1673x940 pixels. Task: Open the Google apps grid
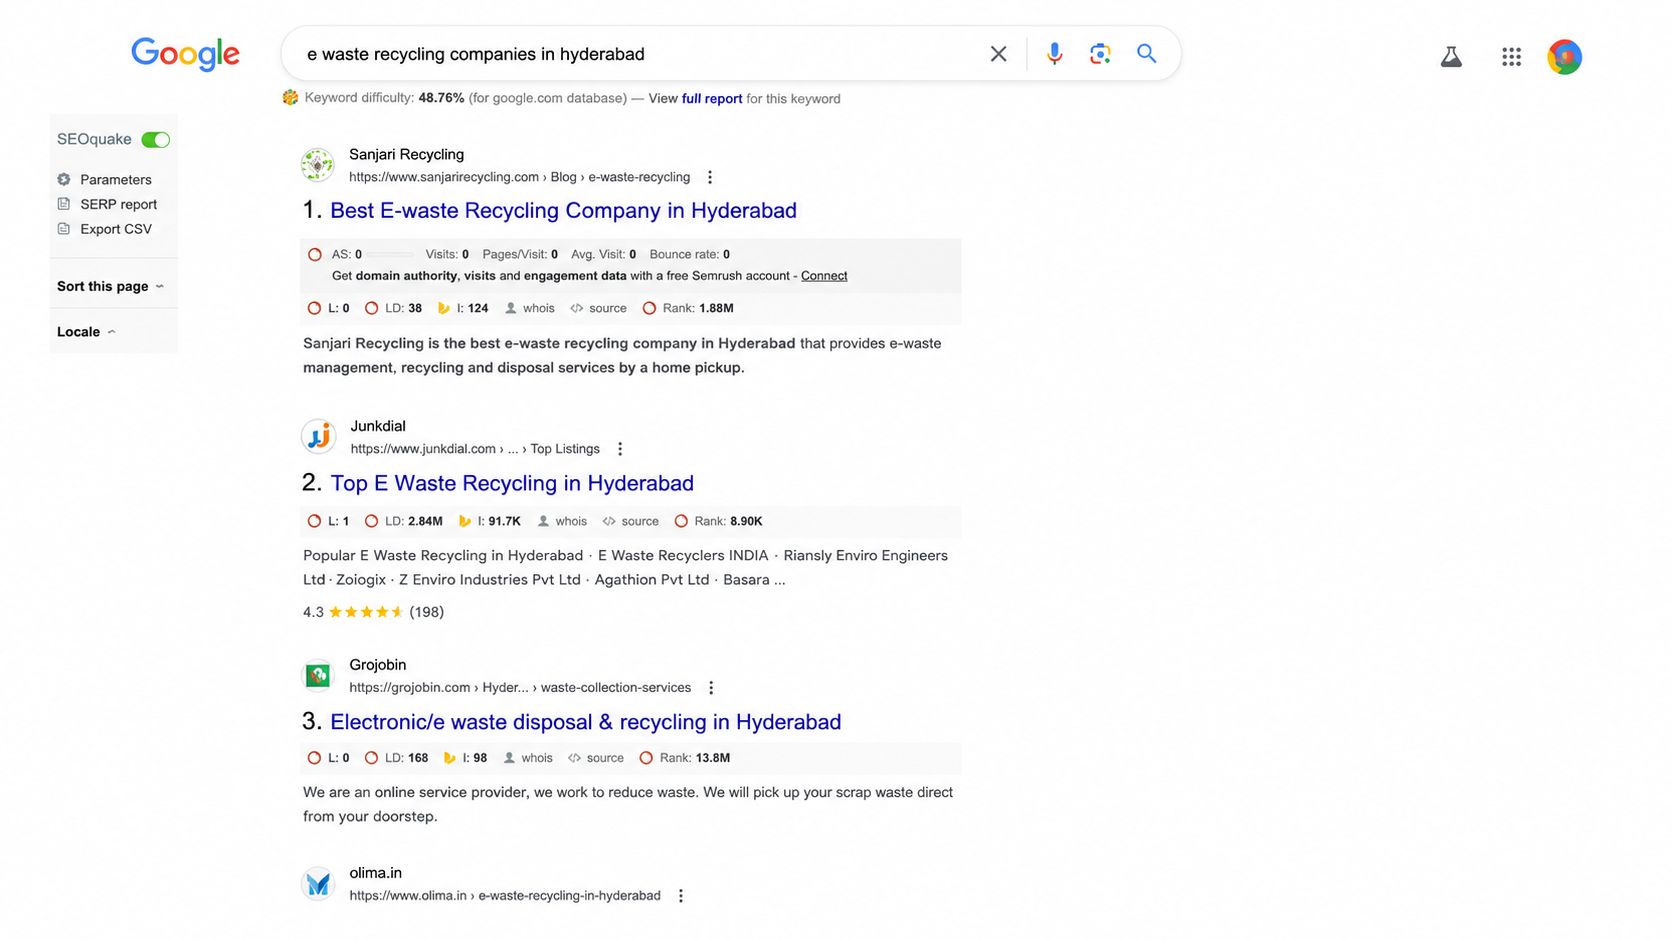[1511, 57]
